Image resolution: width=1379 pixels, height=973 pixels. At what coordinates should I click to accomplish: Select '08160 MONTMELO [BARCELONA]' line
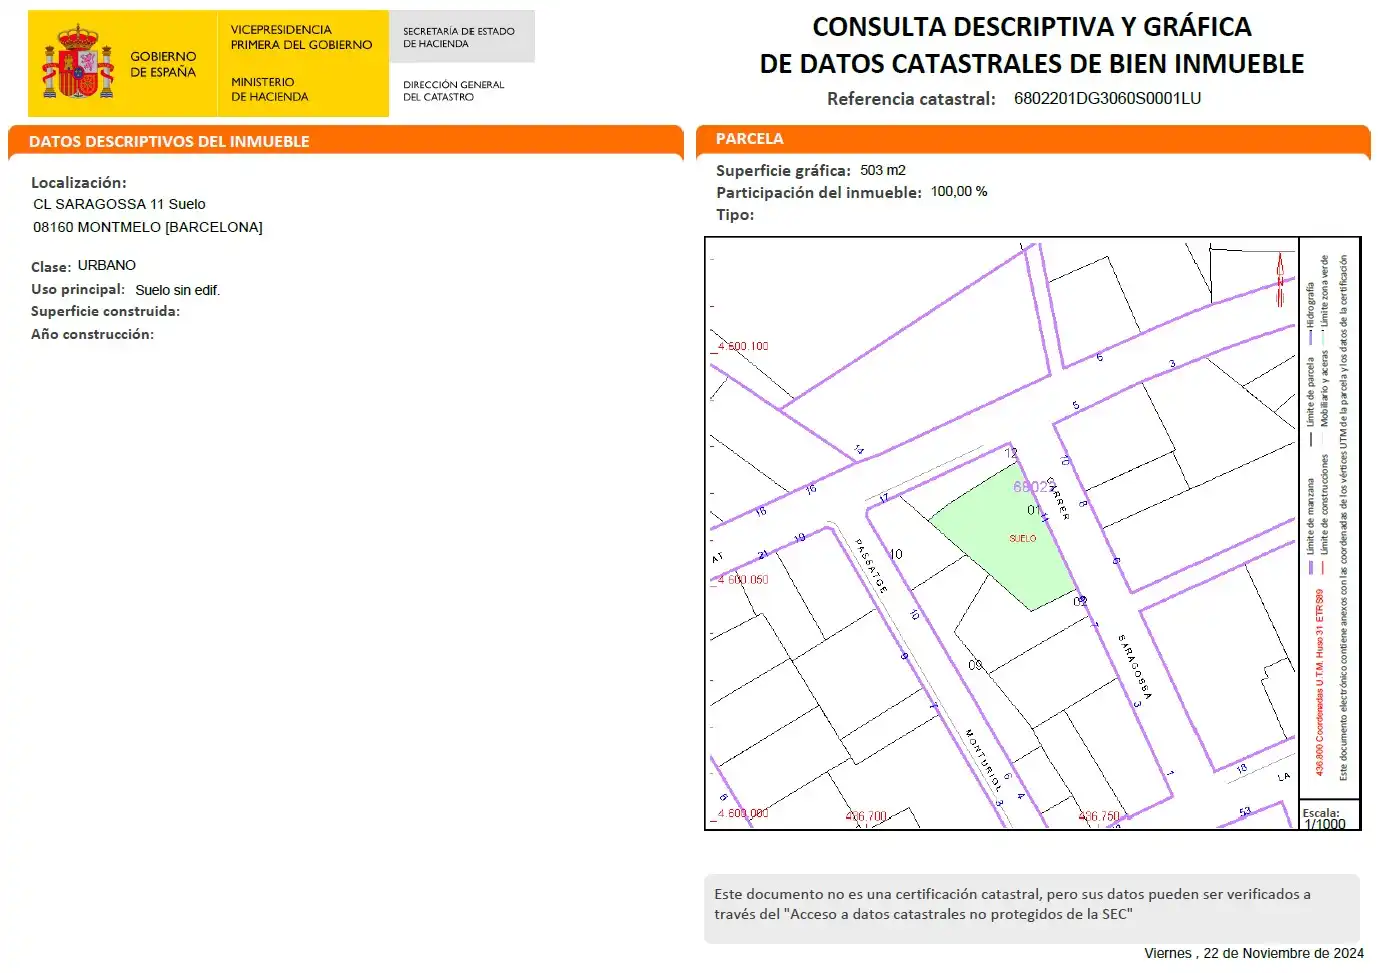point(148,227)
